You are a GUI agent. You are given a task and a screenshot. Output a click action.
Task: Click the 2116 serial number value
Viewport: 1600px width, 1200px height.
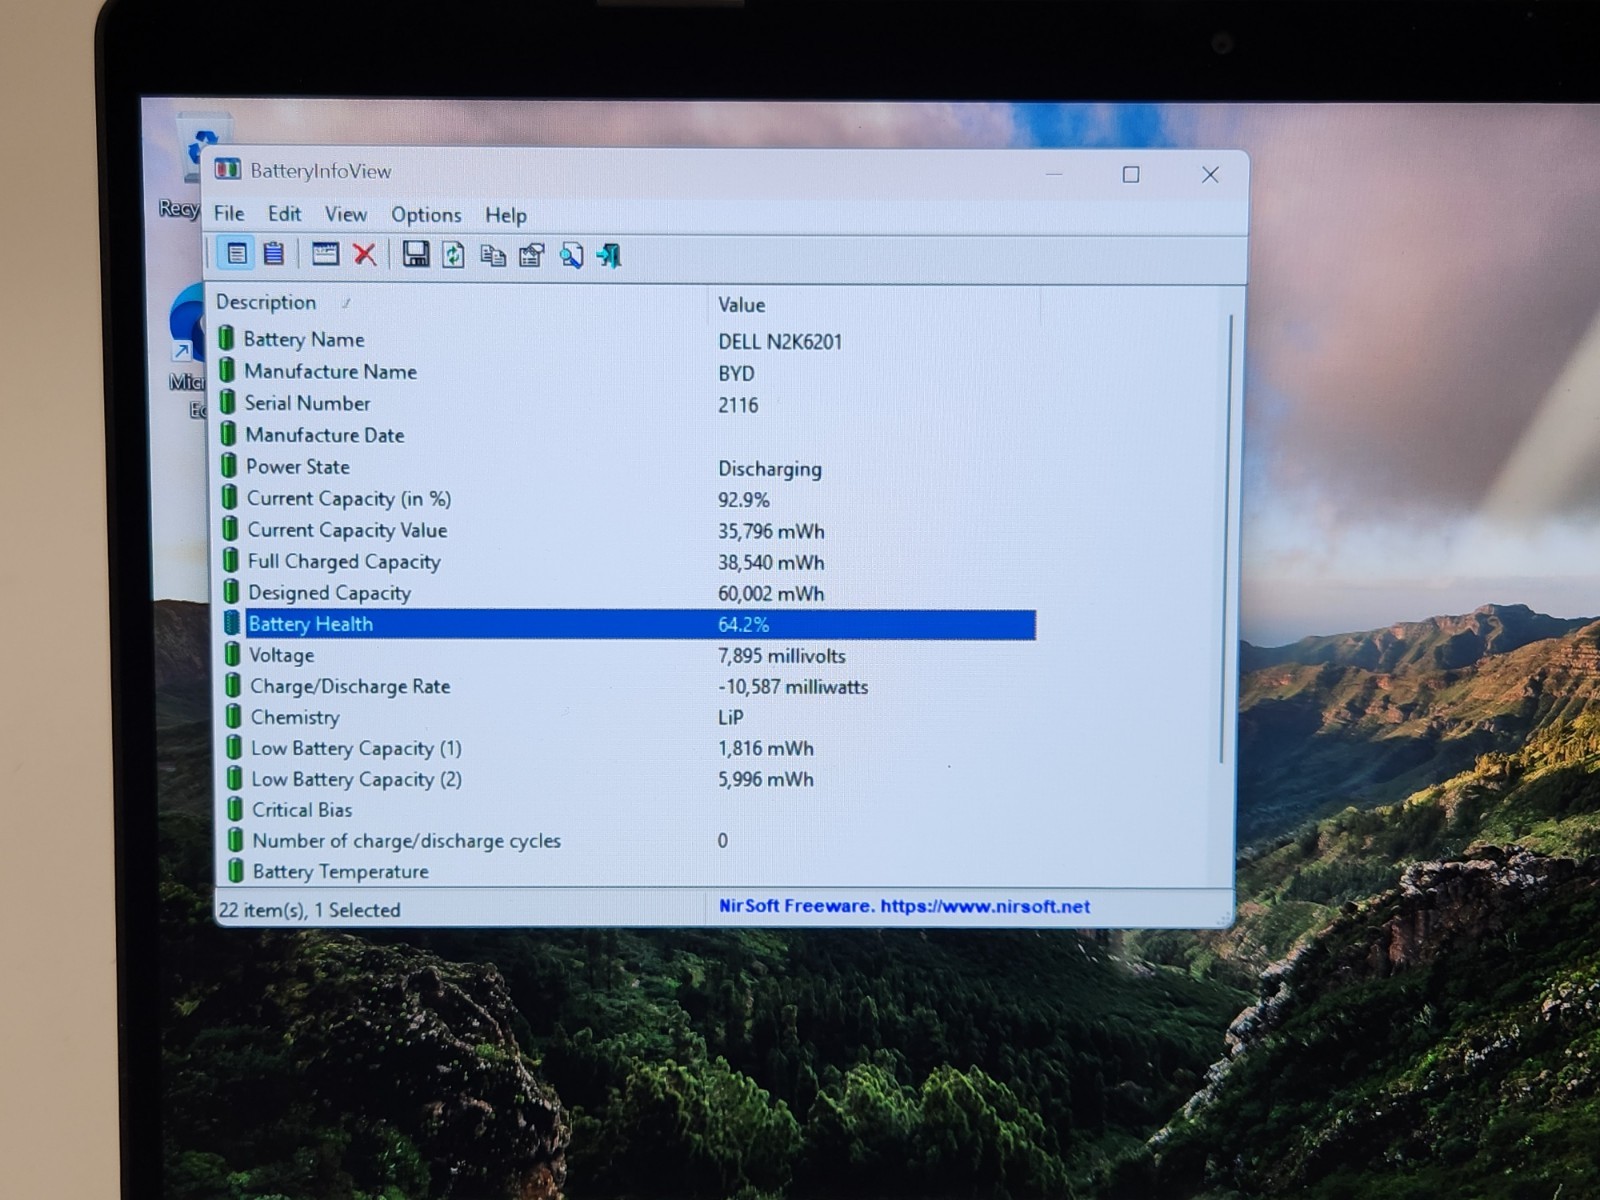coord(738,405)
